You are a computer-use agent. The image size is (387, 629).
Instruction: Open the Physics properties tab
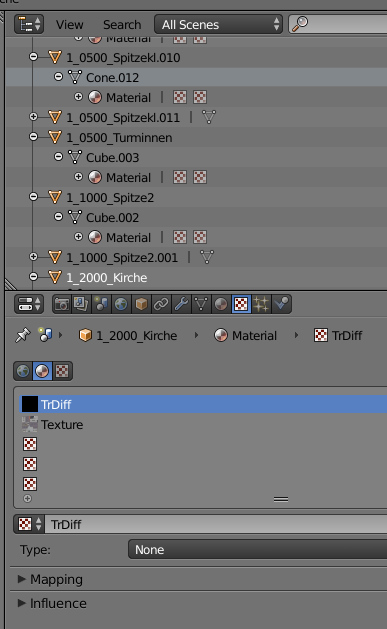tap(281, 304)
